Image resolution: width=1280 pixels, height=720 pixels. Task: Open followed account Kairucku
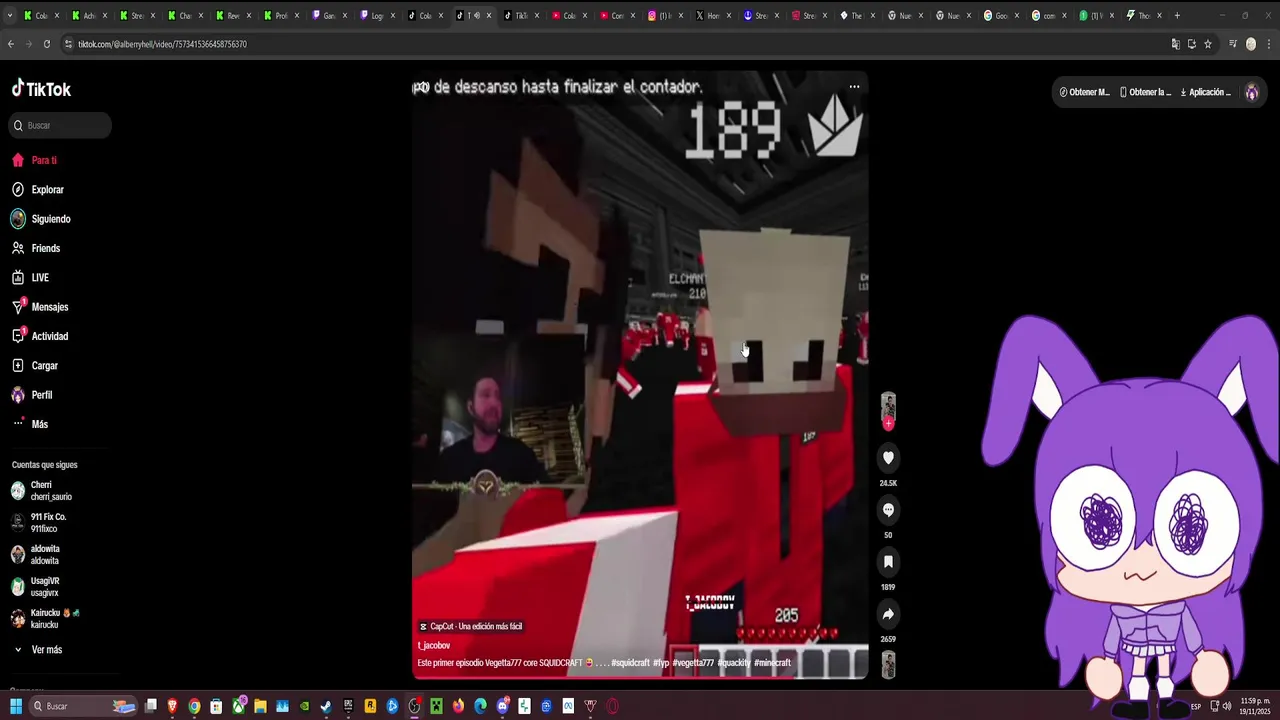[46, 619]
